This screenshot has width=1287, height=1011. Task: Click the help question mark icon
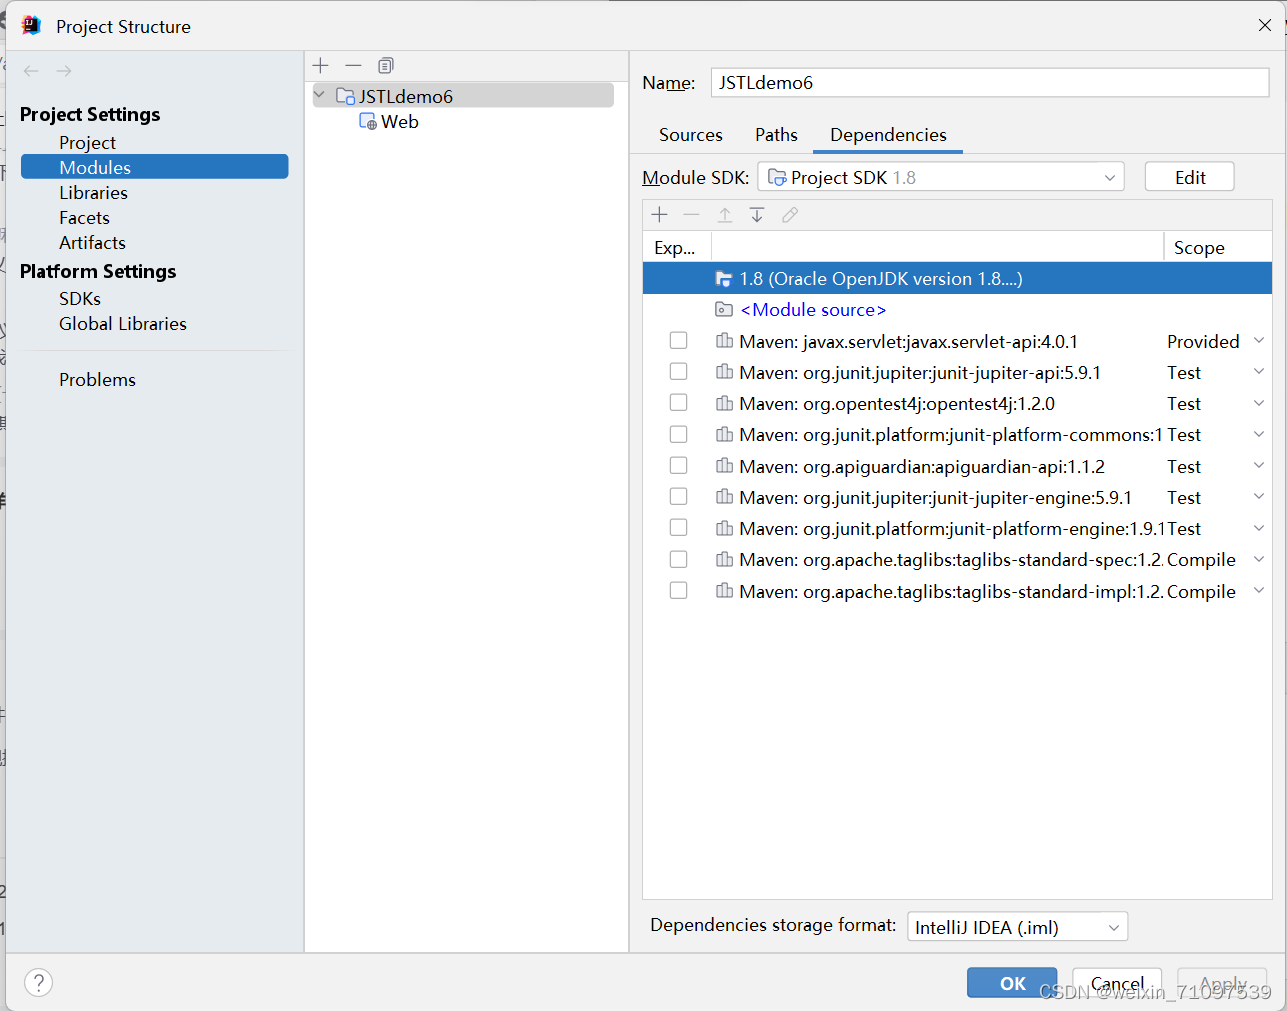38,983
